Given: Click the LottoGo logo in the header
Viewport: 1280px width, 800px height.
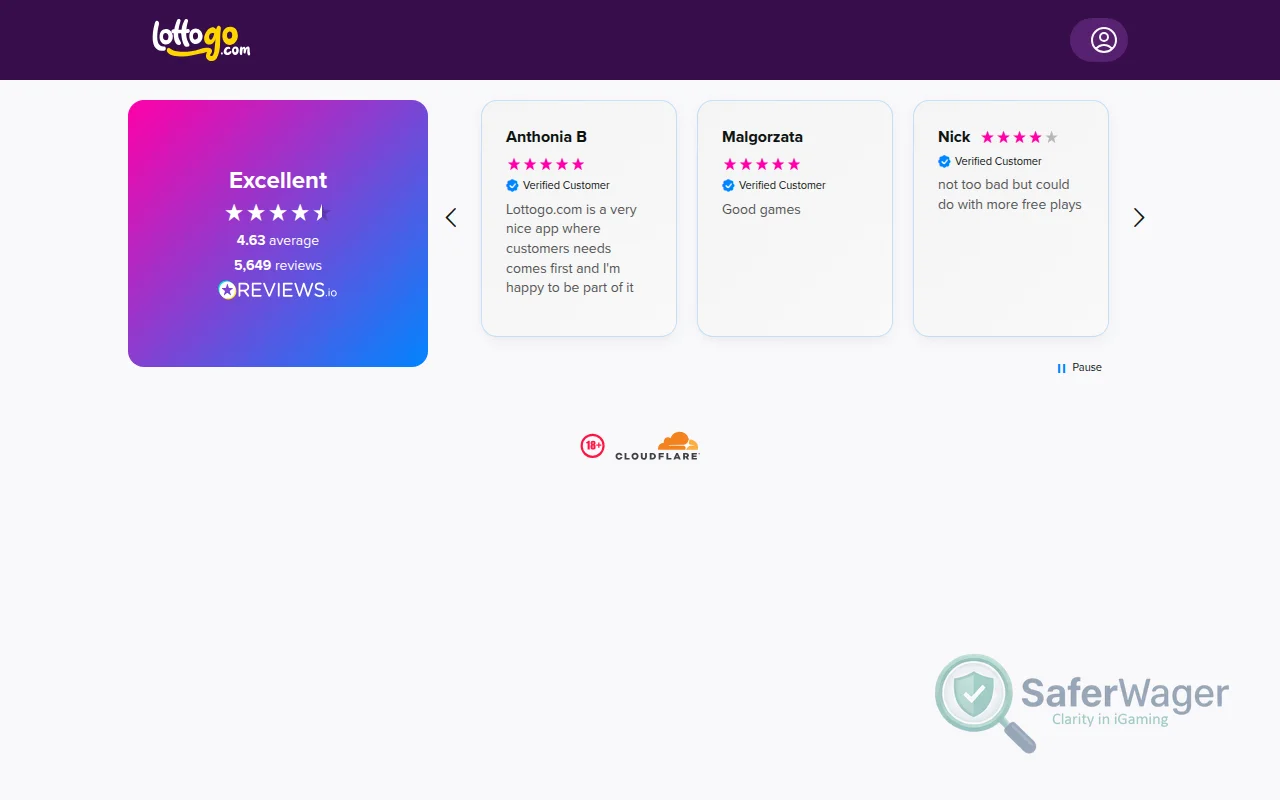Looking at the screenshot, I should (200, 40).
